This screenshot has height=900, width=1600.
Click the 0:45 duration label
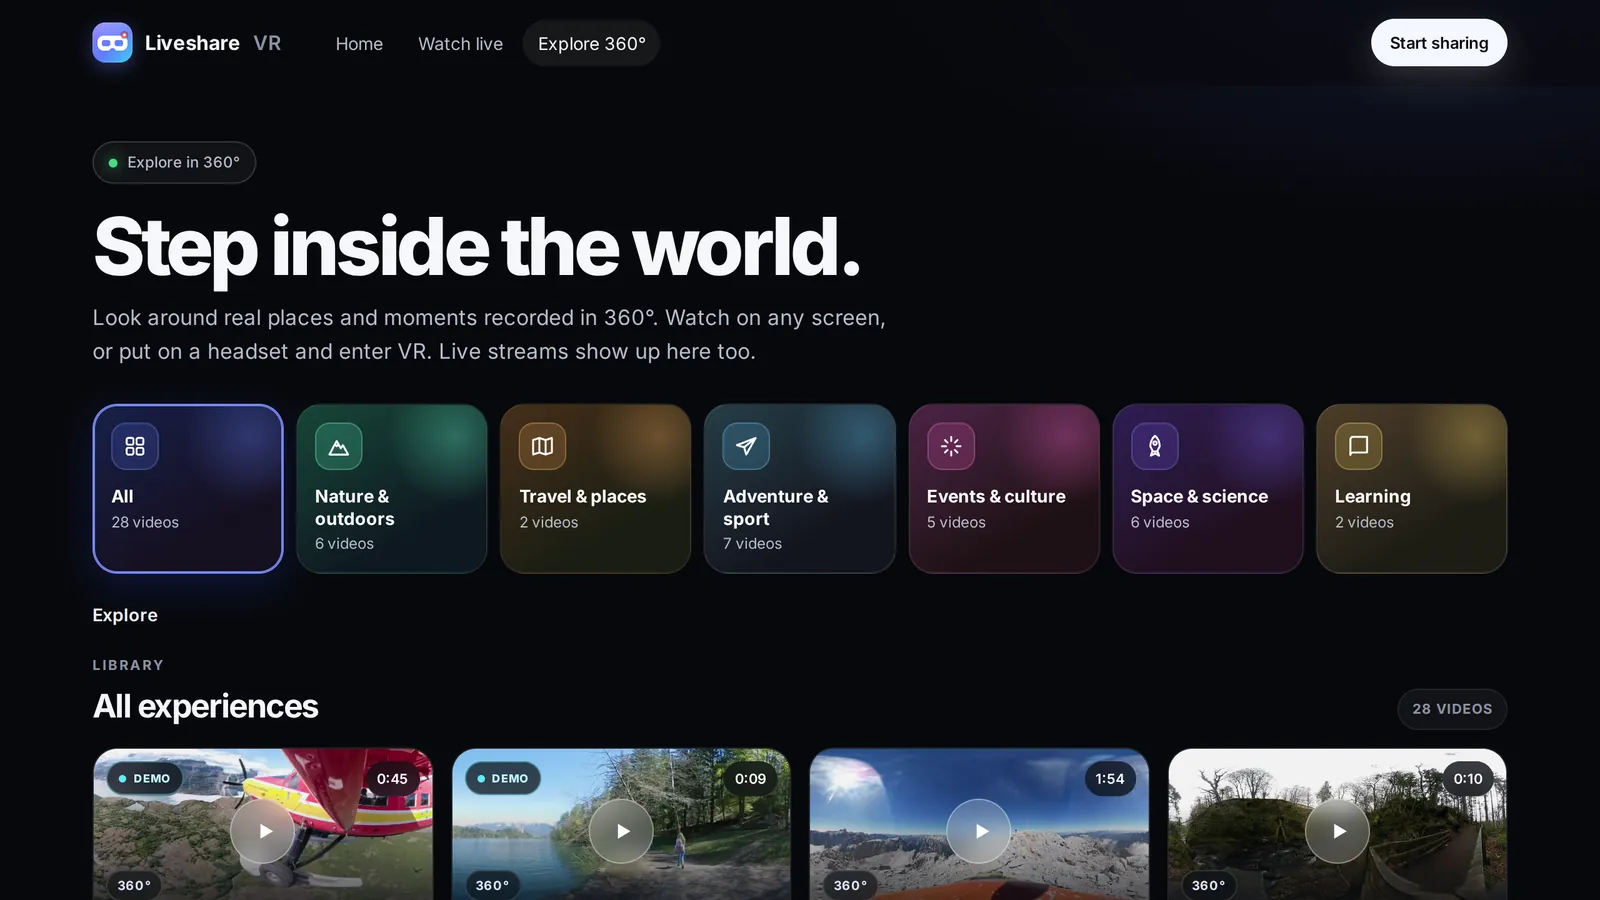(392, 779)
